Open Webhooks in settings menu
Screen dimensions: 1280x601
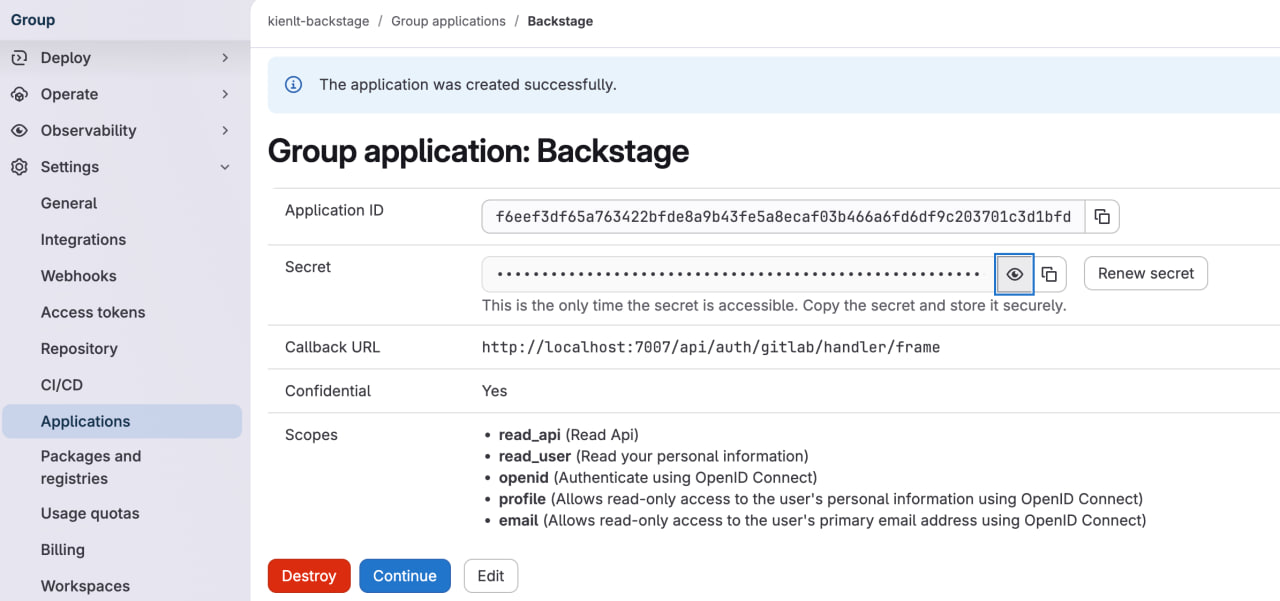(x=78, y=276)
